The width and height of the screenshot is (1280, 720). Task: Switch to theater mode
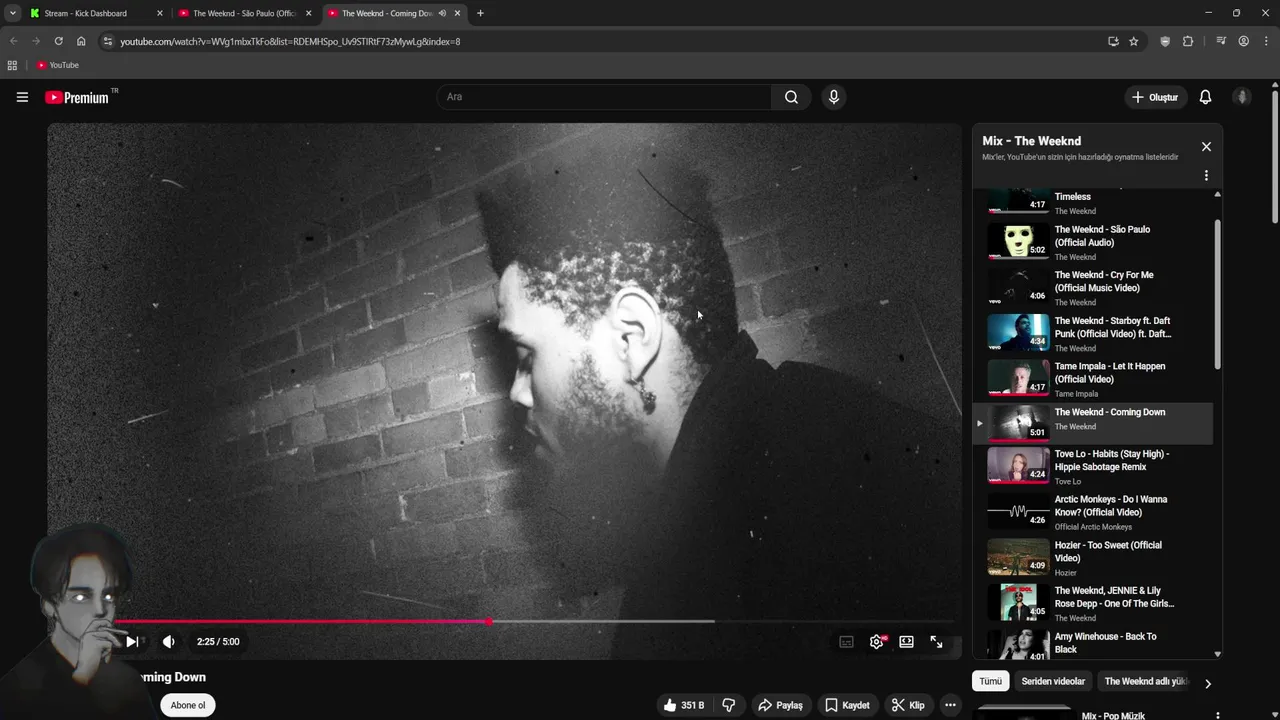(x=906, y=642)
